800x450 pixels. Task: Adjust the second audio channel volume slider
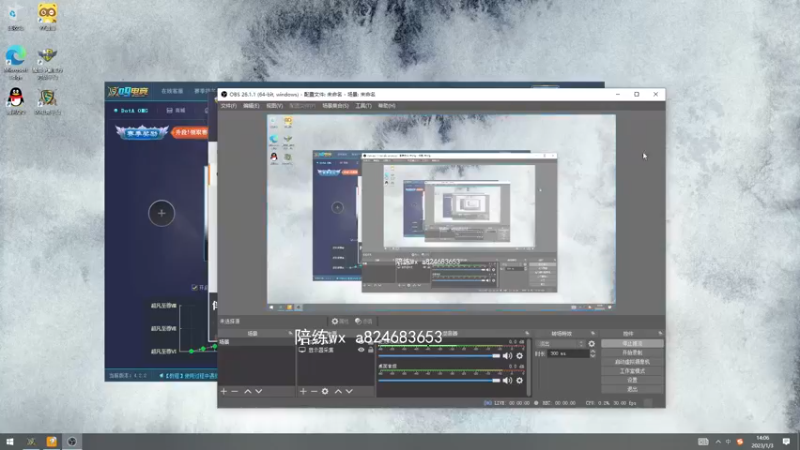439,380
